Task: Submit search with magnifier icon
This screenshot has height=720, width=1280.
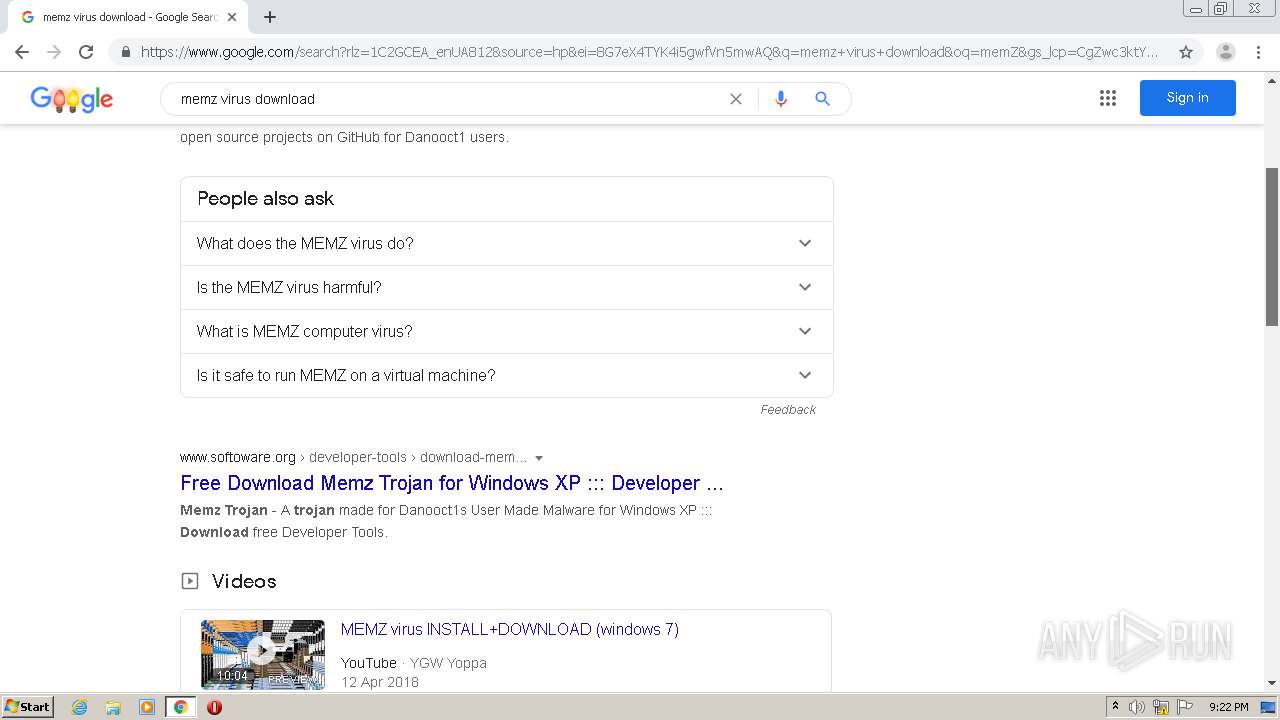Action: pyautogui.click(x=822, y=99)
